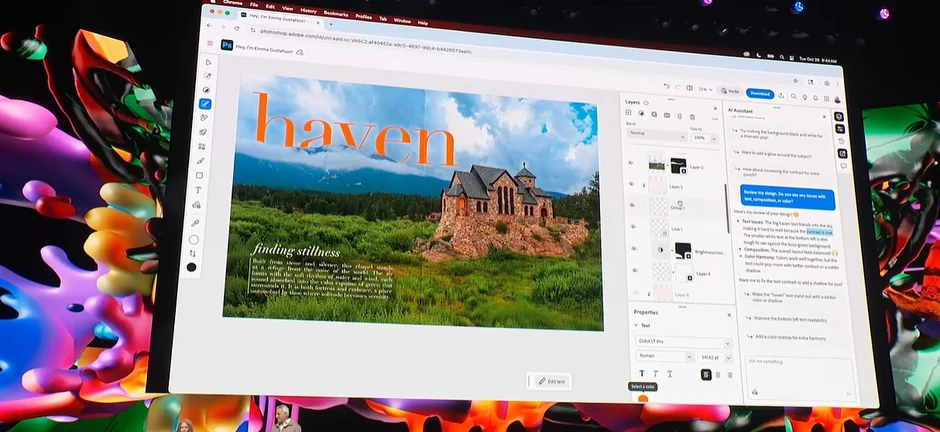The height and width of the screenshot is (432, 940).
Task: Select the Move tool at top of toolbar
Action: (207, 62)
